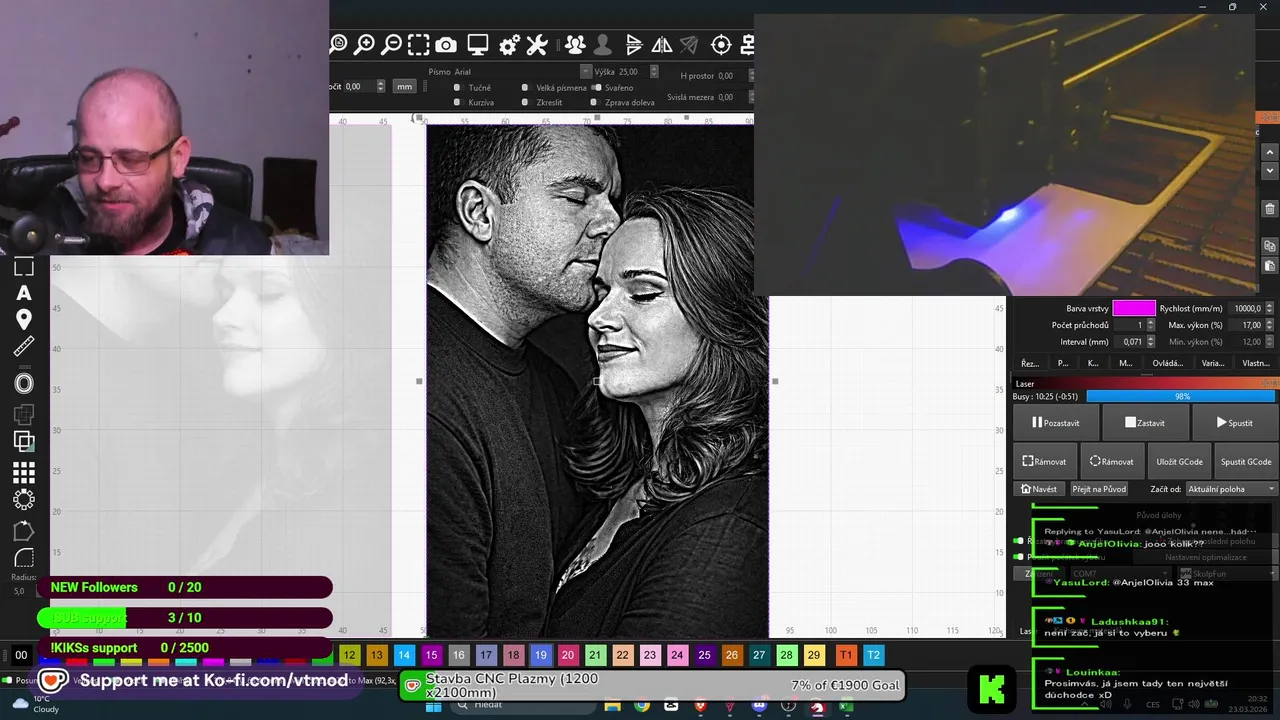Click the Navést home button

click(x=1039, y=489)
